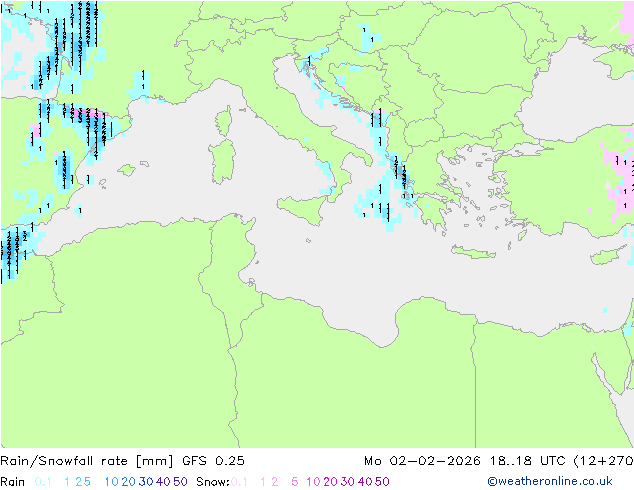Click the snow legend value 40
This screenshot has width=634, height=490.
tap(365, 482)
